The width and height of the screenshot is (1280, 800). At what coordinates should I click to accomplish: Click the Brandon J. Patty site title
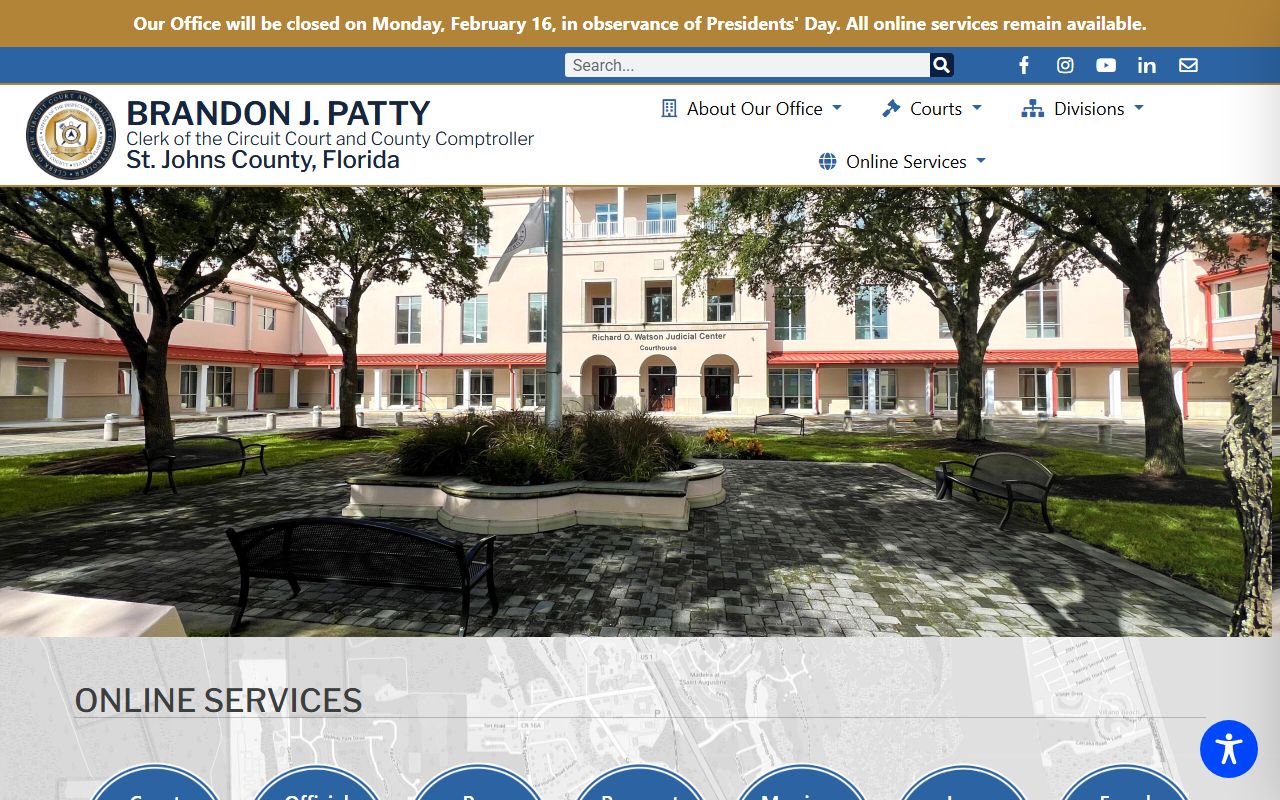point(278,113)
